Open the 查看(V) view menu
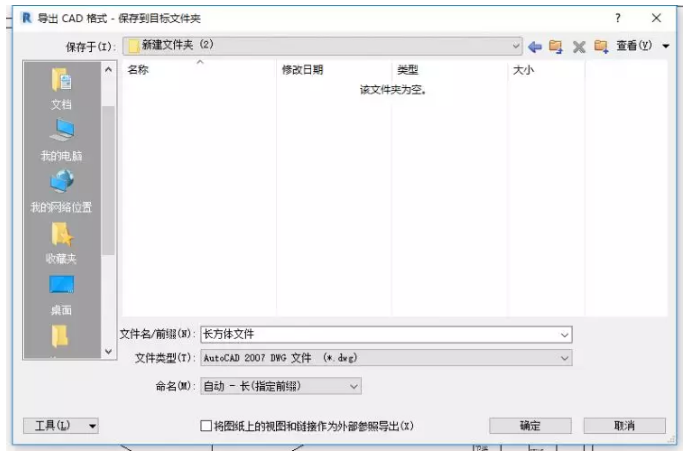This screenshot has height=455, width=691. pos(642,45)
